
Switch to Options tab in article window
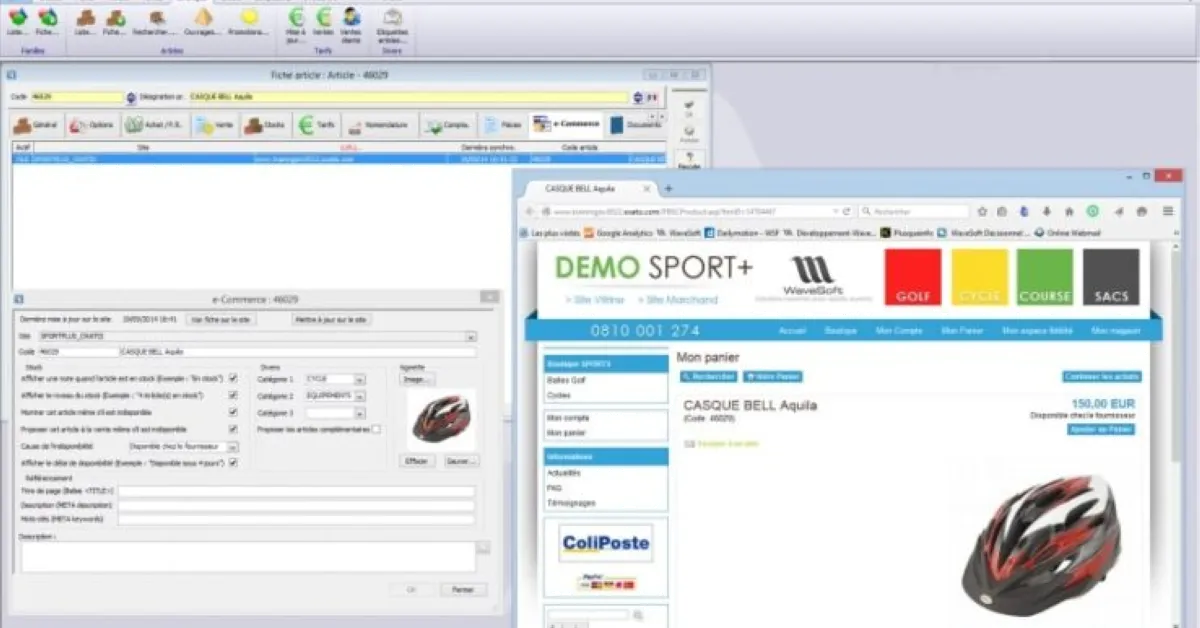92,125
